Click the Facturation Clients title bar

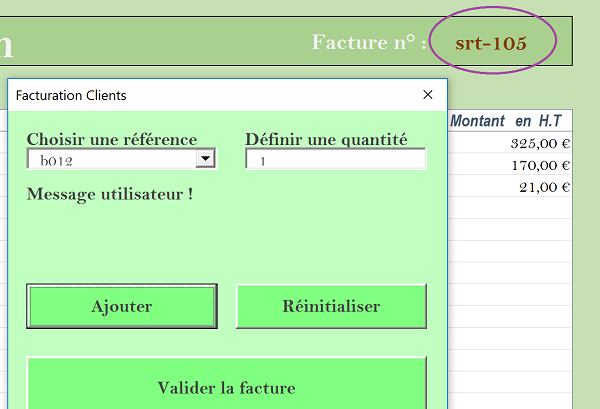(x=200, y=95)
